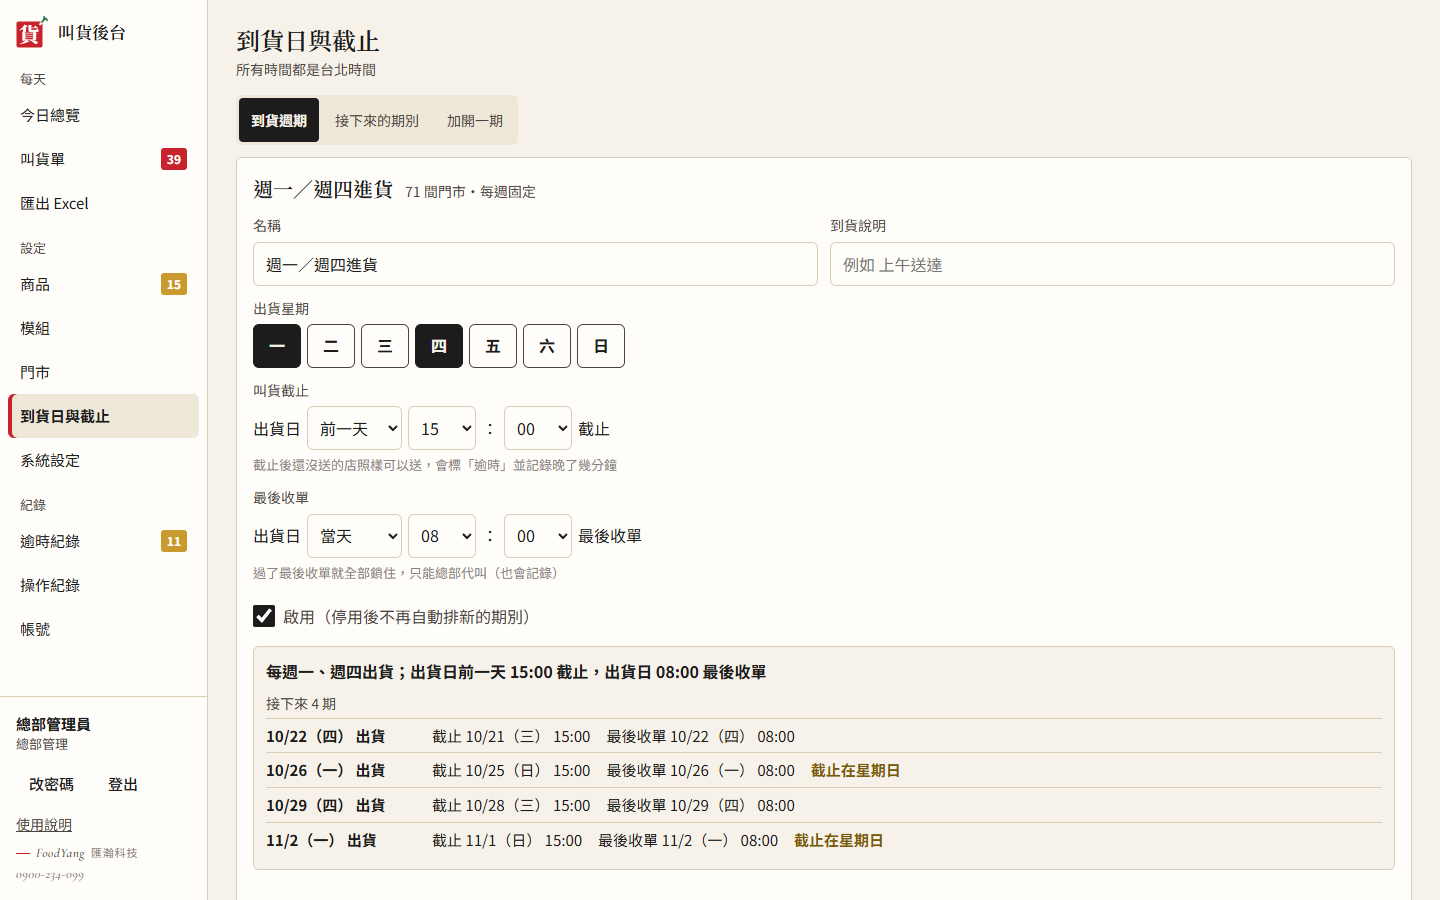This screenshot has width=1440, height=900.
Task: Click the 15 badge beside 商品
Action: (x=174, y=284)
